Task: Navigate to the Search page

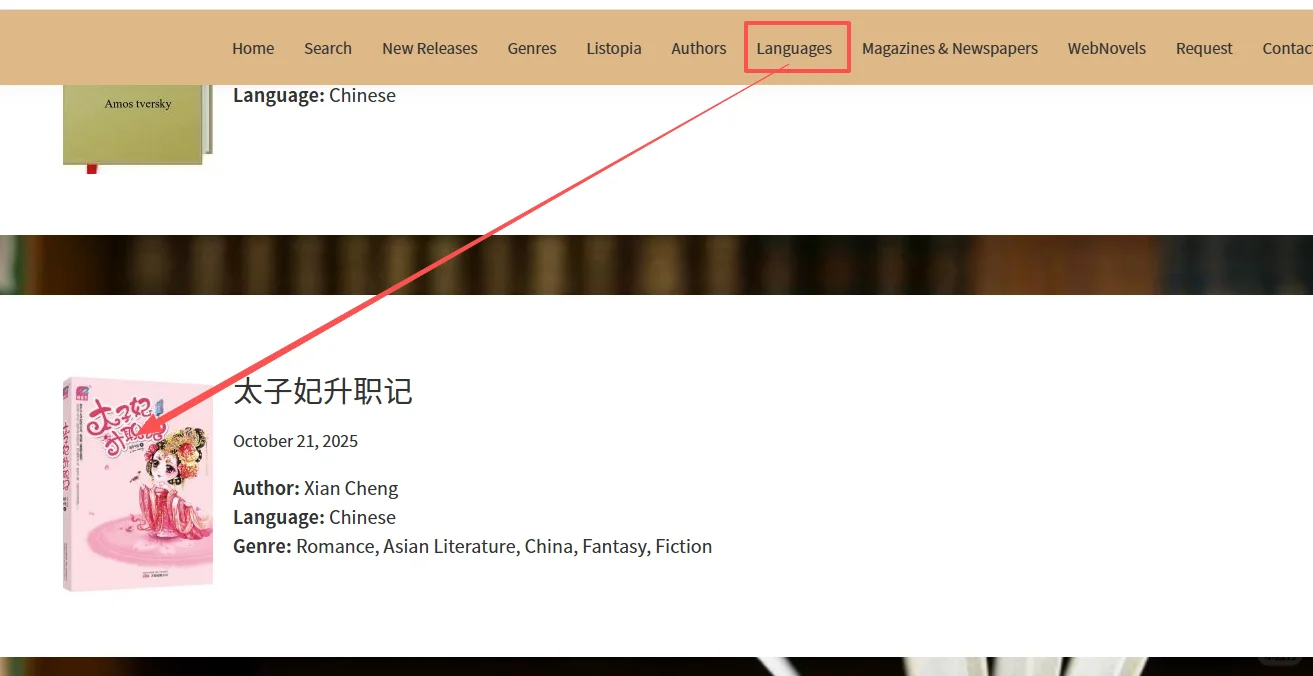Action: [327, 47]
